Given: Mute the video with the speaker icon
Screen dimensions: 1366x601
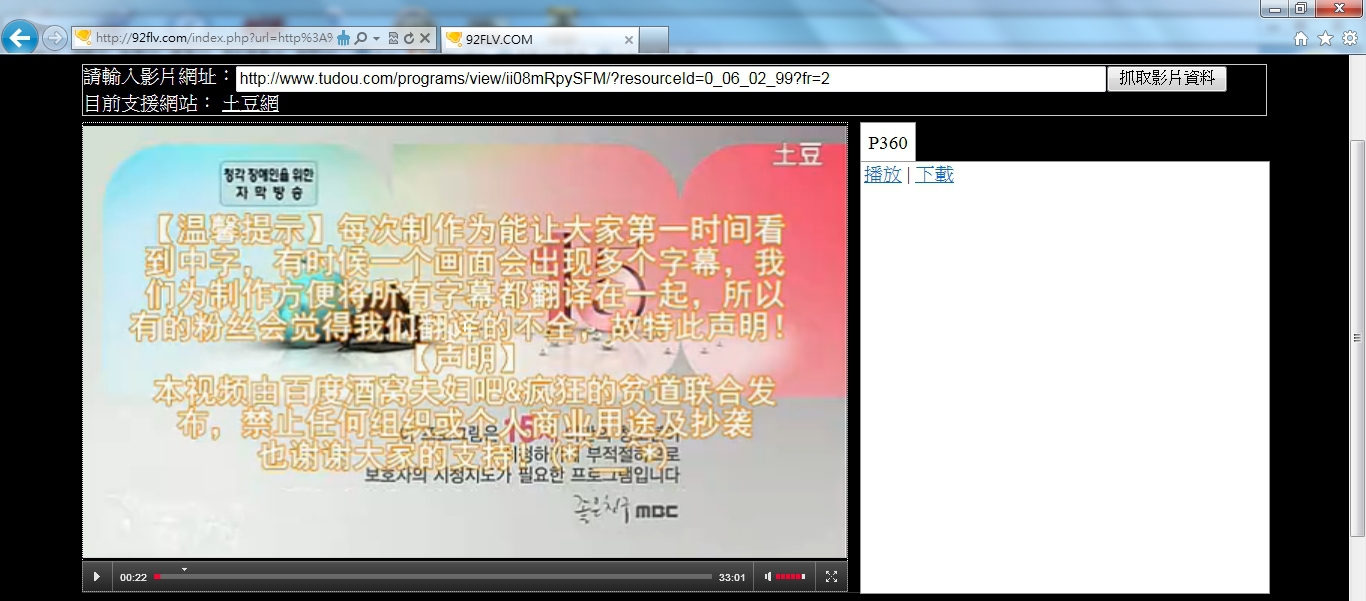Looking at the screenshot, I should pos(768,577).
